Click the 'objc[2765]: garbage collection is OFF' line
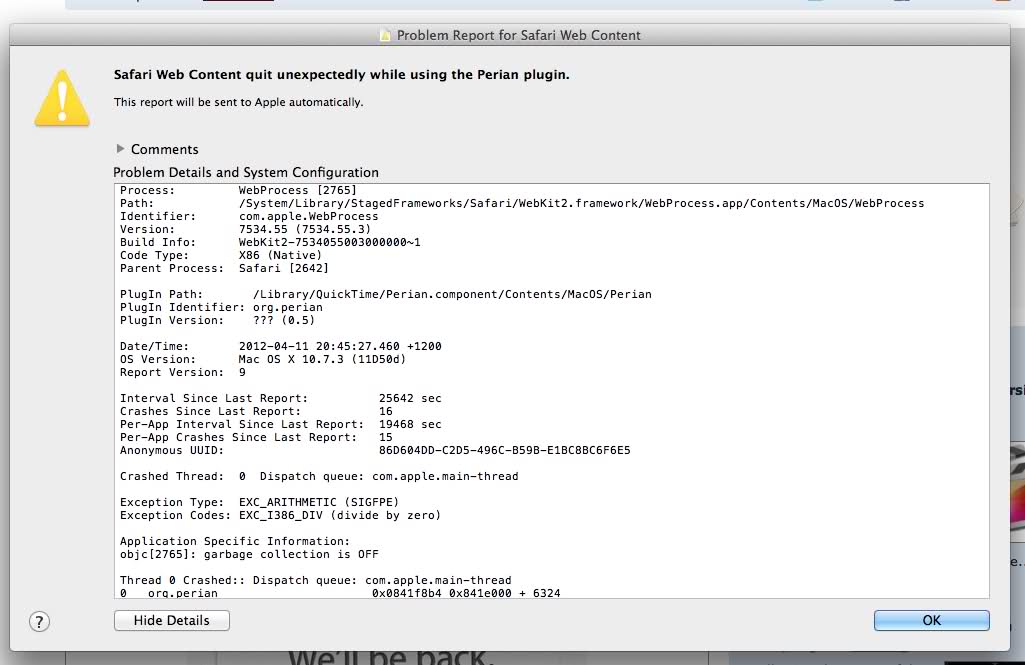Image resolution: width=1025 pixels, height=665 pixels. [249, 554]
